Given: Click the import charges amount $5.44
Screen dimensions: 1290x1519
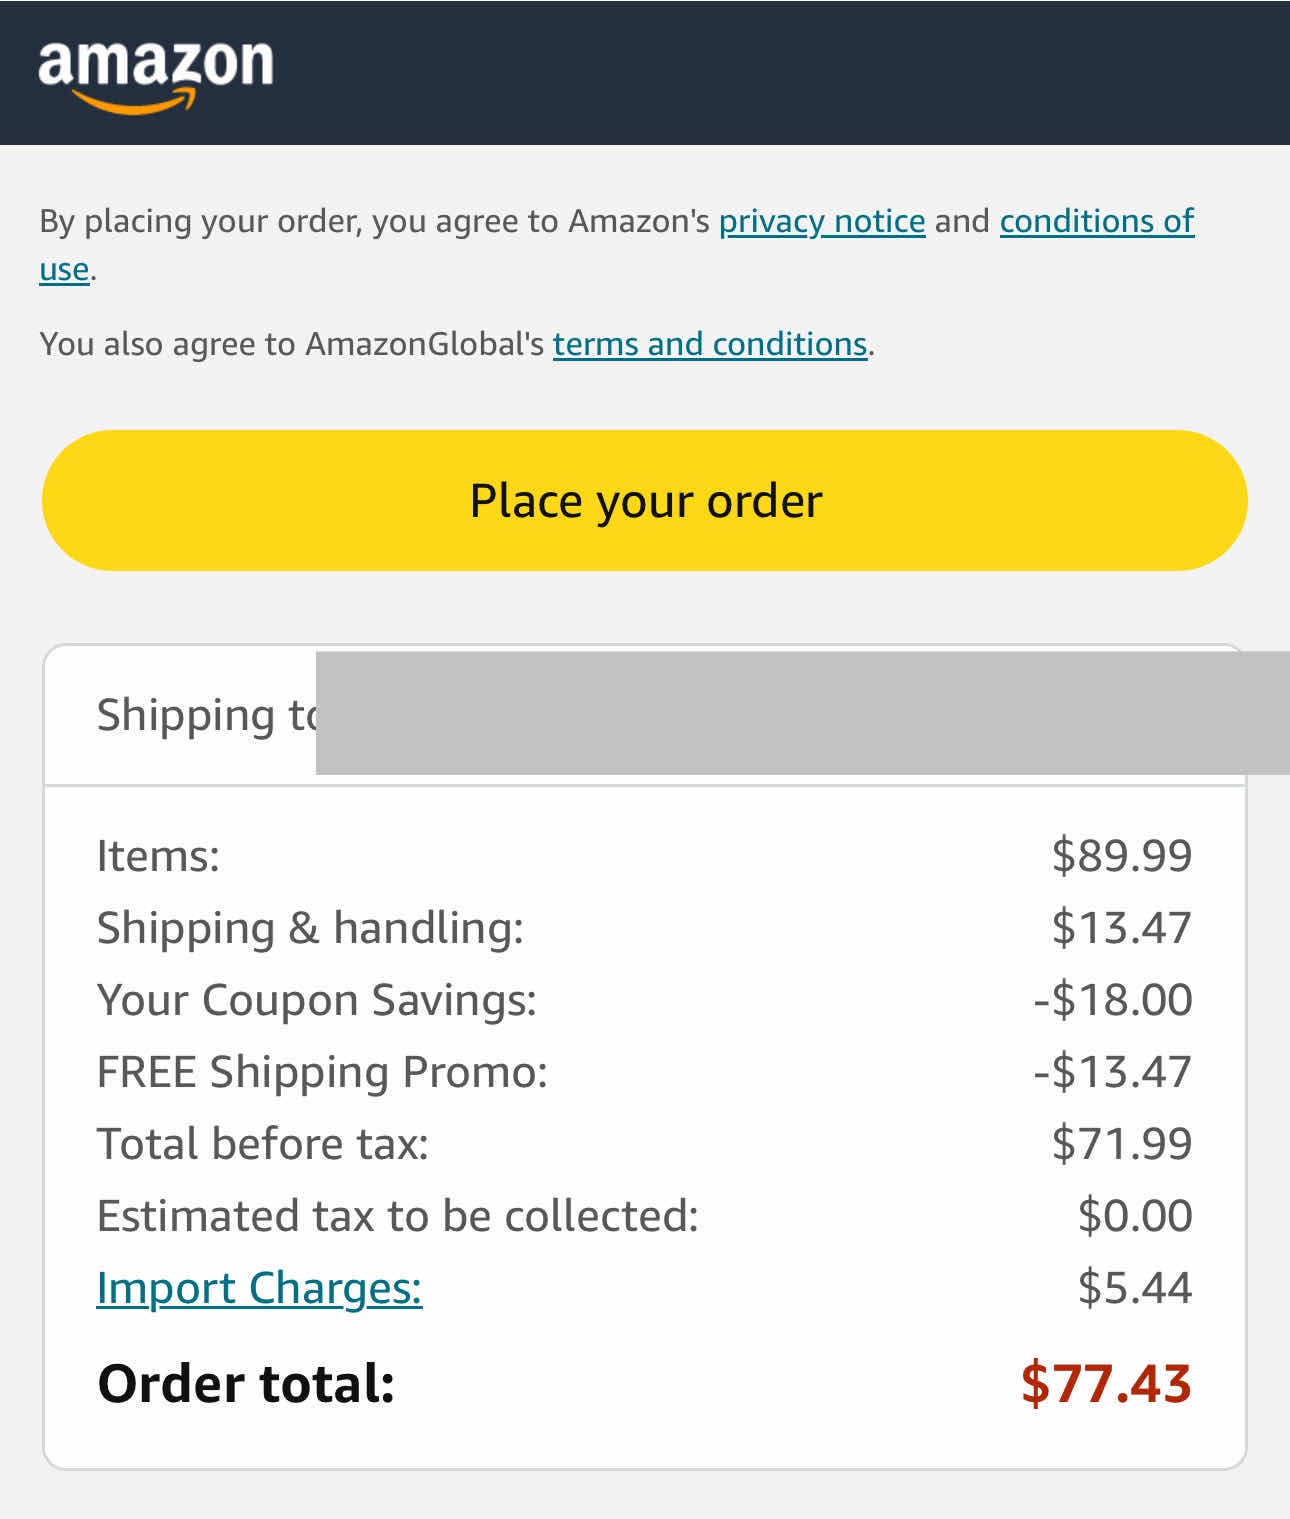Looking at the screenshot, I should (x=1134, y=1288).
